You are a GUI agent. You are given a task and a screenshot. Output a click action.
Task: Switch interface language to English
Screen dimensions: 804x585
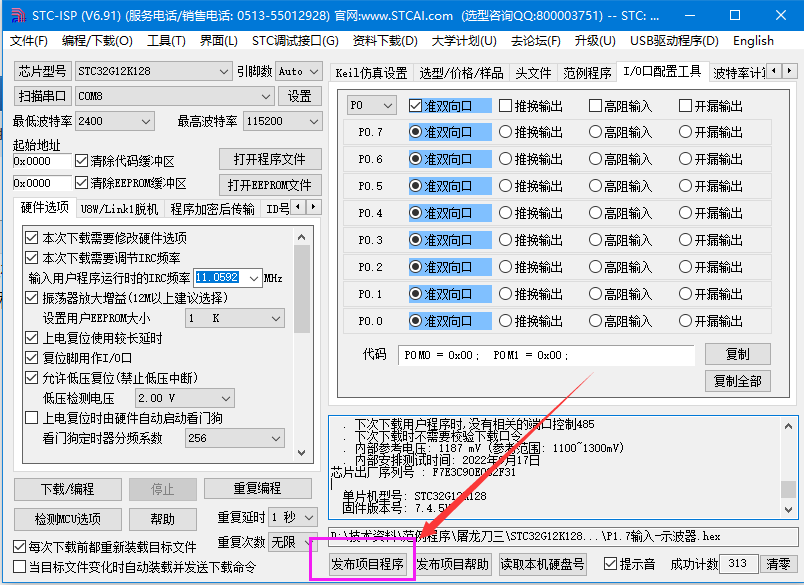(x=753, y=41)
